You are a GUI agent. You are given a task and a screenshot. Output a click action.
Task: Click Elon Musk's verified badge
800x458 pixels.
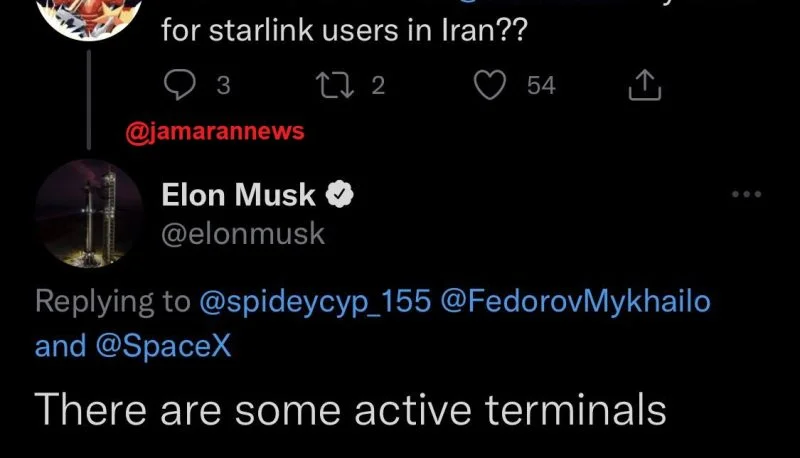(340, 194)
